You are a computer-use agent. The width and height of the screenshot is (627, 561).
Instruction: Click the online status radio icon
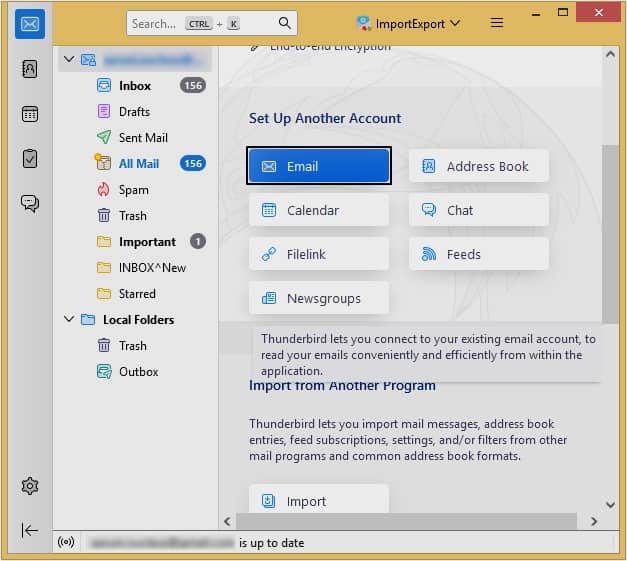pos(66,542)
